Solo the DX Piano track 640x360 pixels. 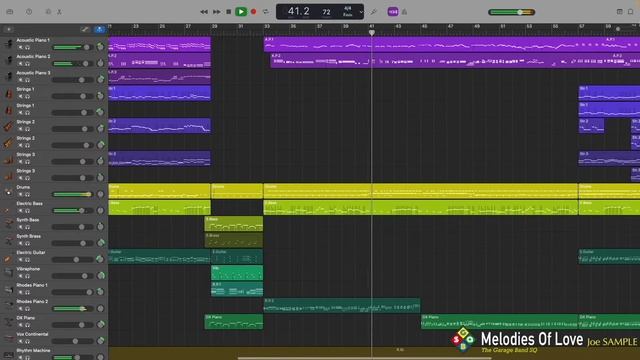click(x=27, y=325)
